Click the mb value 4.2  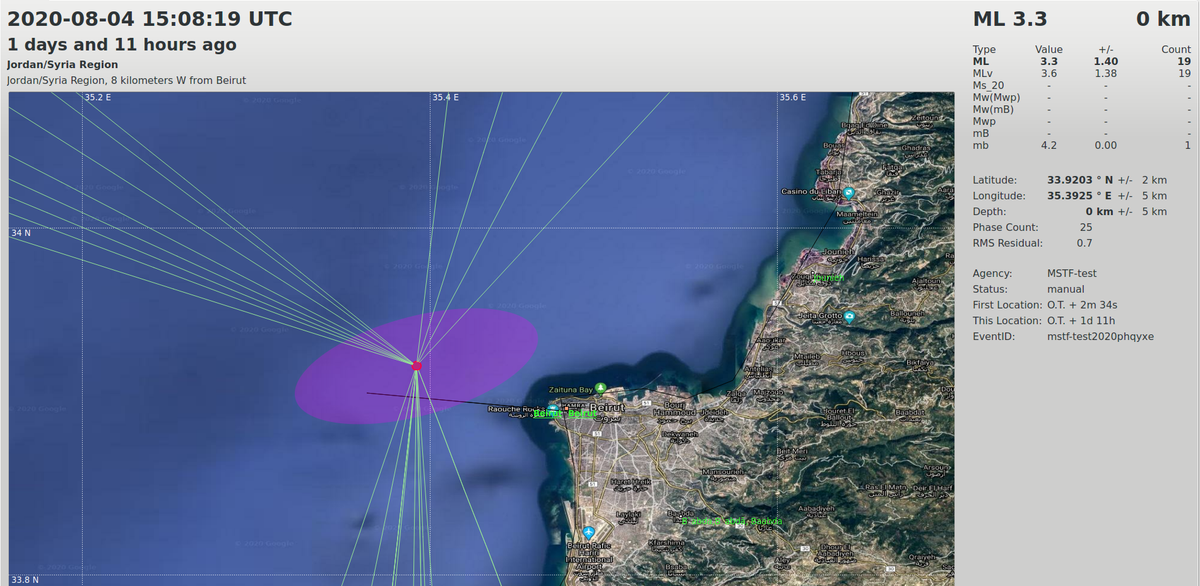pos(1049,145)
